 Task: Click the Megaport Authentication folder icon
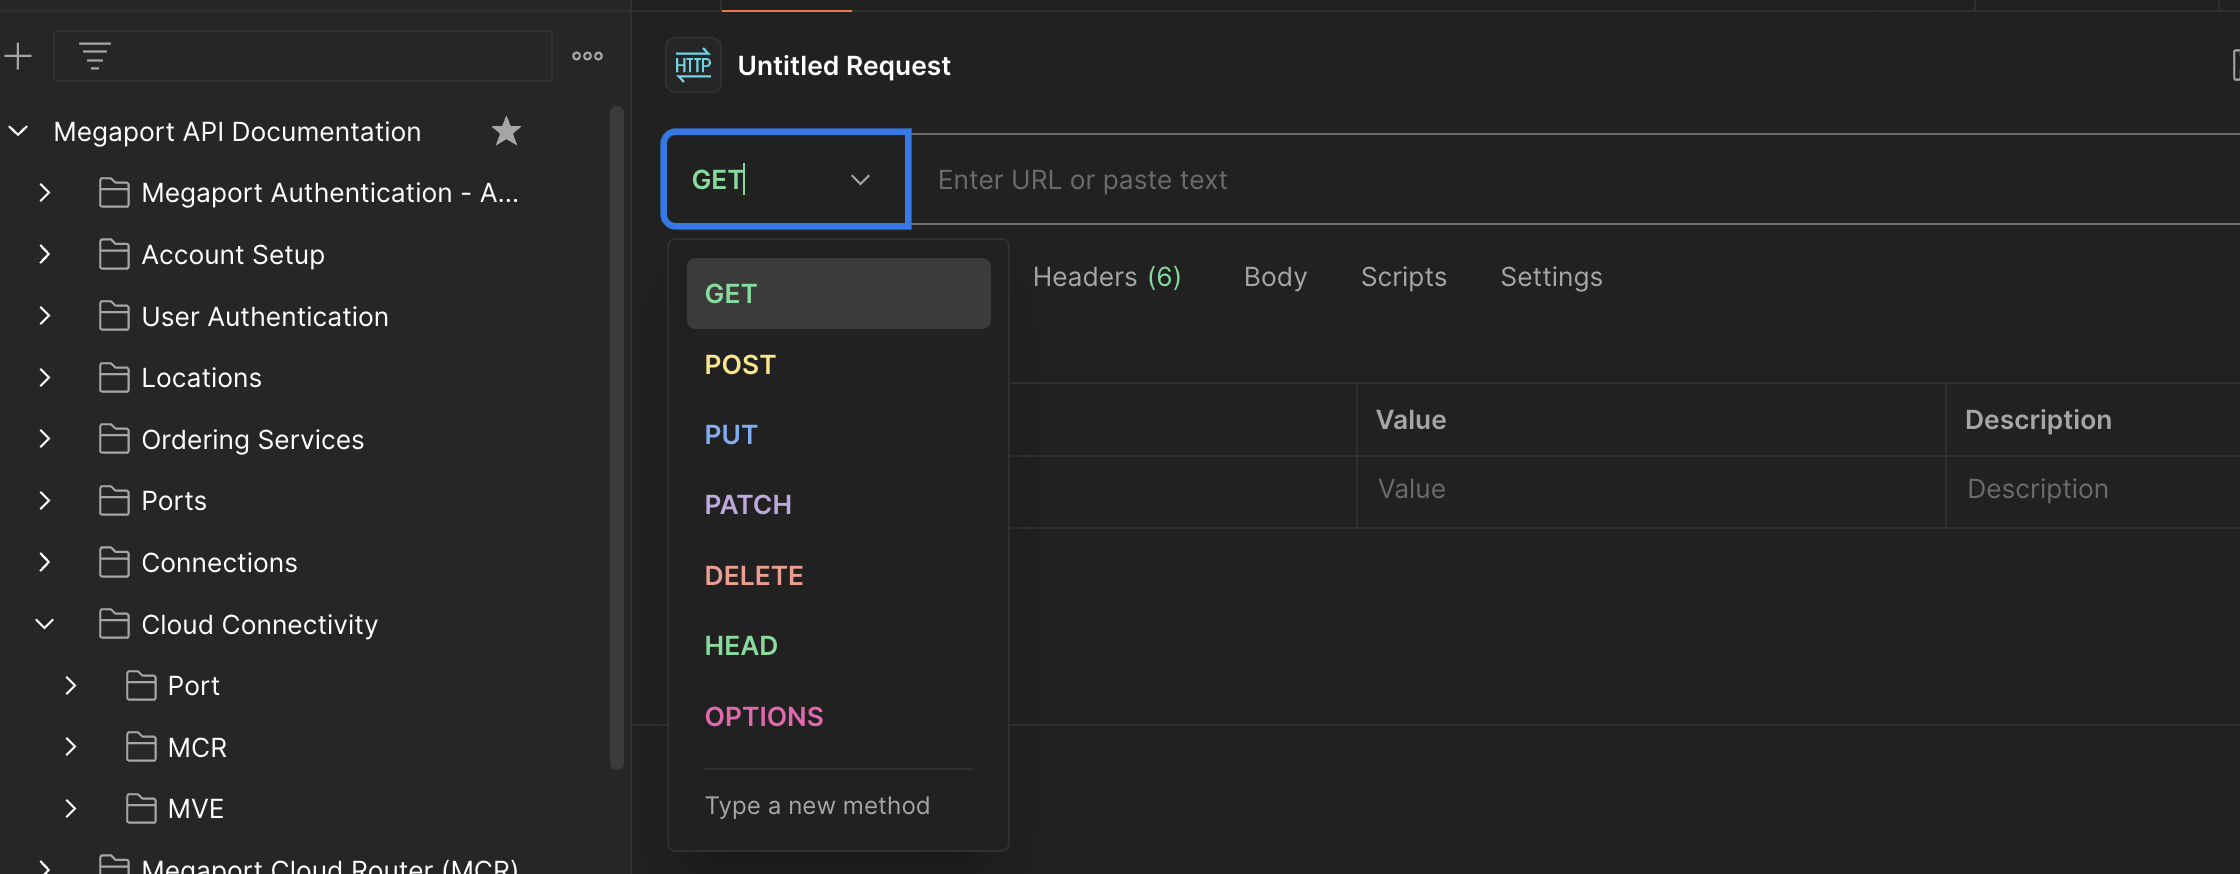pos(114,193)
